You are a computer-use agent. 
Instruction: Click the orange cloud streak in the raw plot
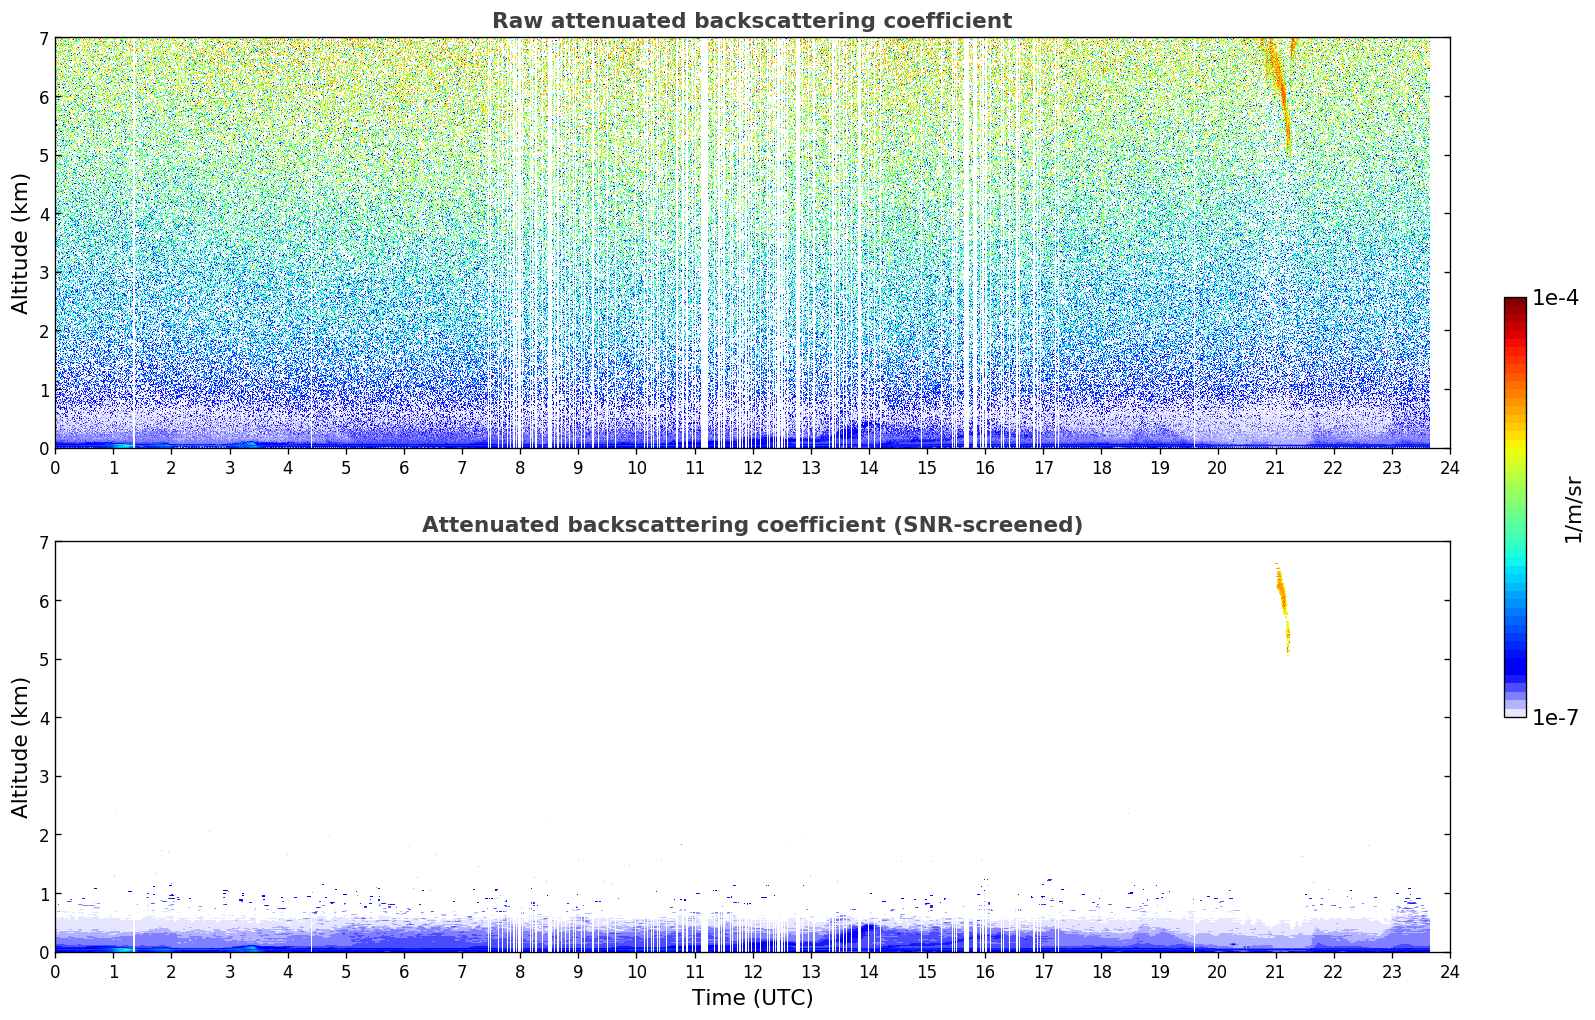1279,95
